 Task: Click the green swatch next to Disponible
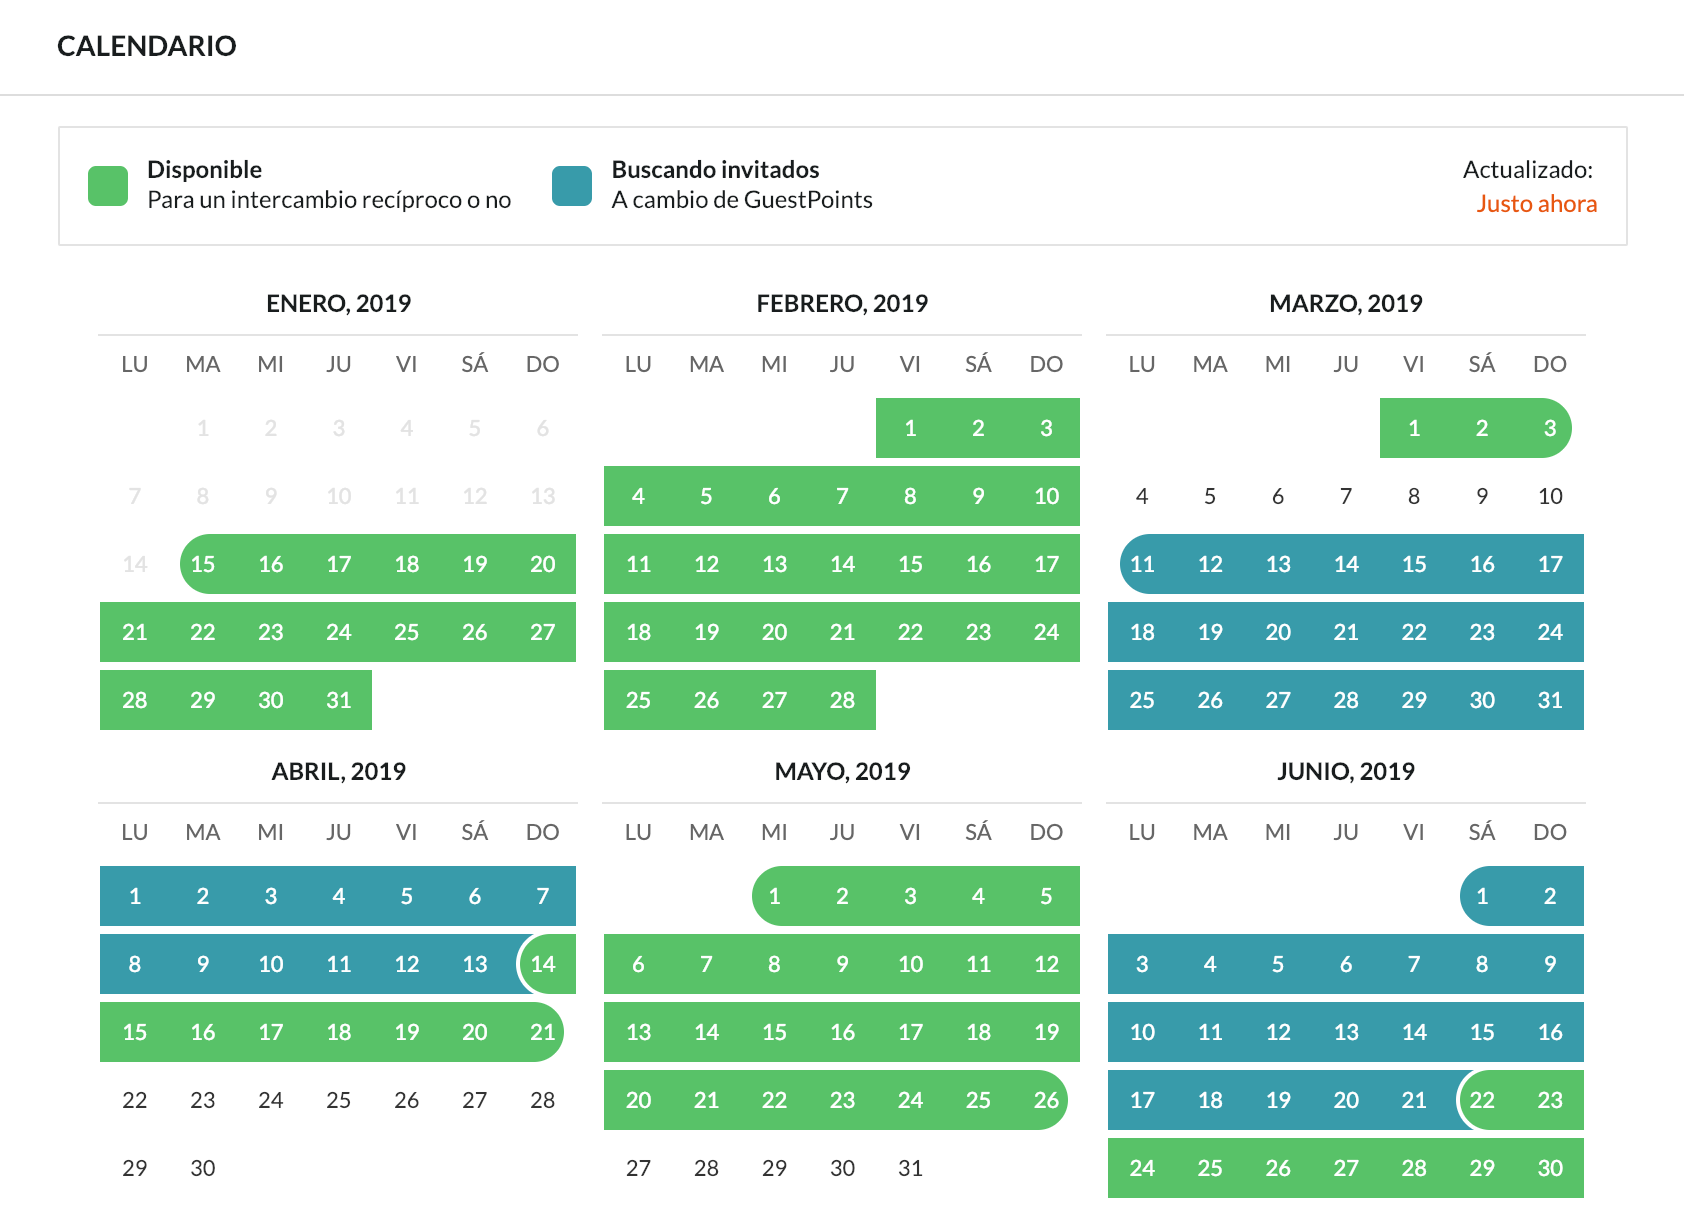107,184
